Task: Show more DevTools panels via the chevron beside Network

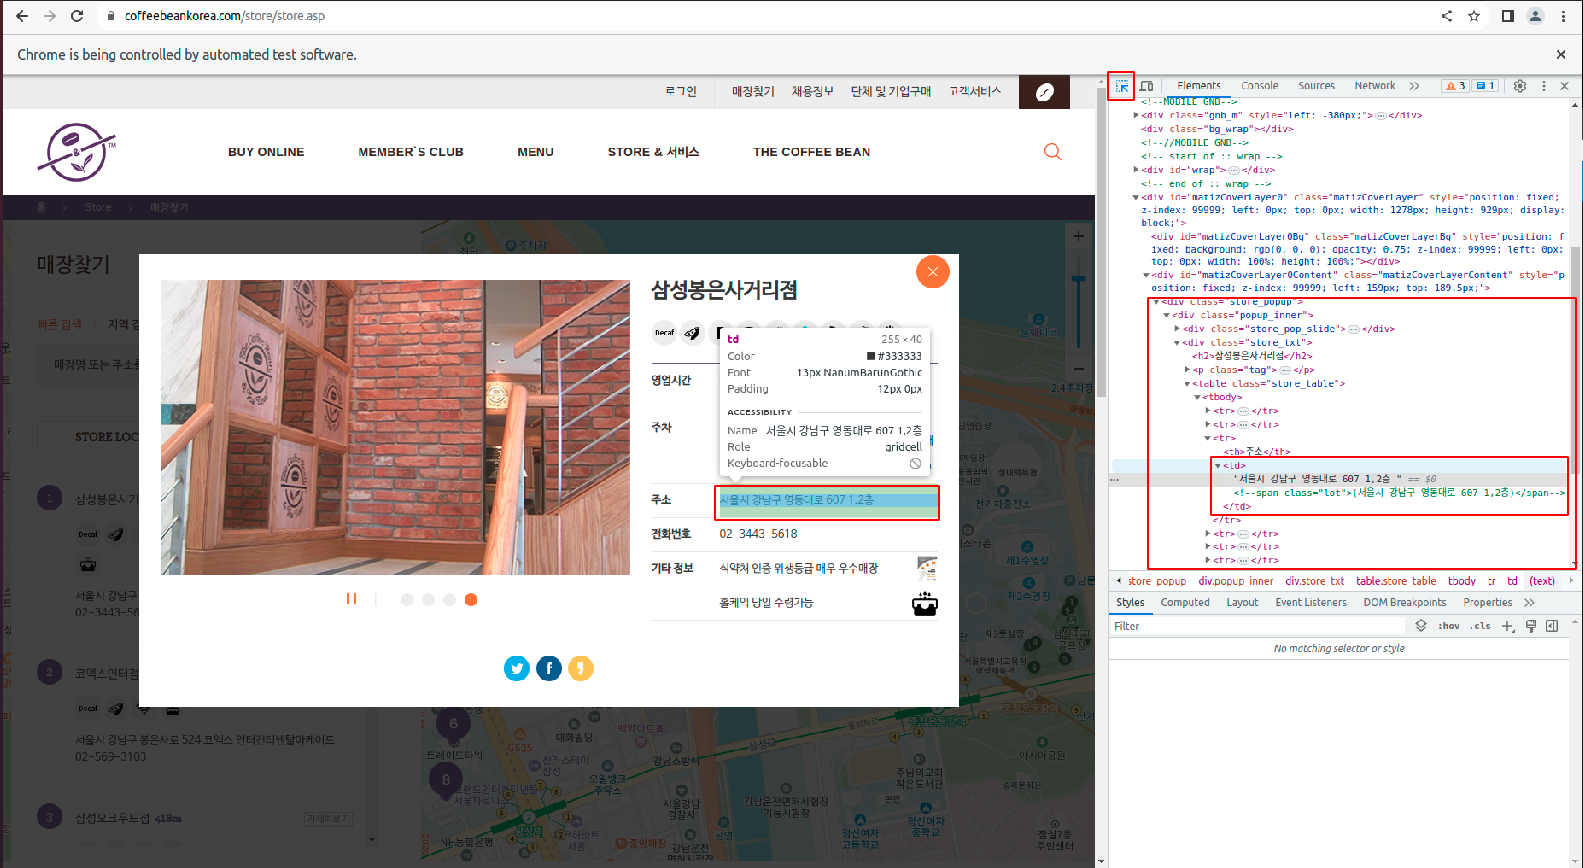Action: pos(1414,86)
